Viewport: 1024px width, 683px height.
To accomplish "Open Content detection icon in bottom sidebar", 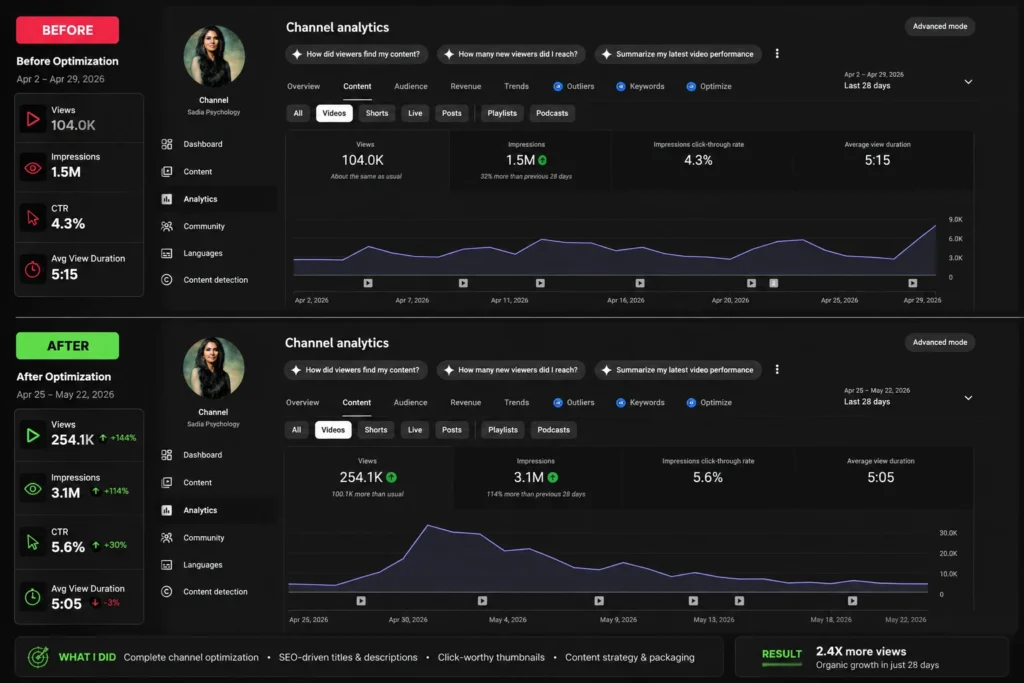I will (167, 592).
